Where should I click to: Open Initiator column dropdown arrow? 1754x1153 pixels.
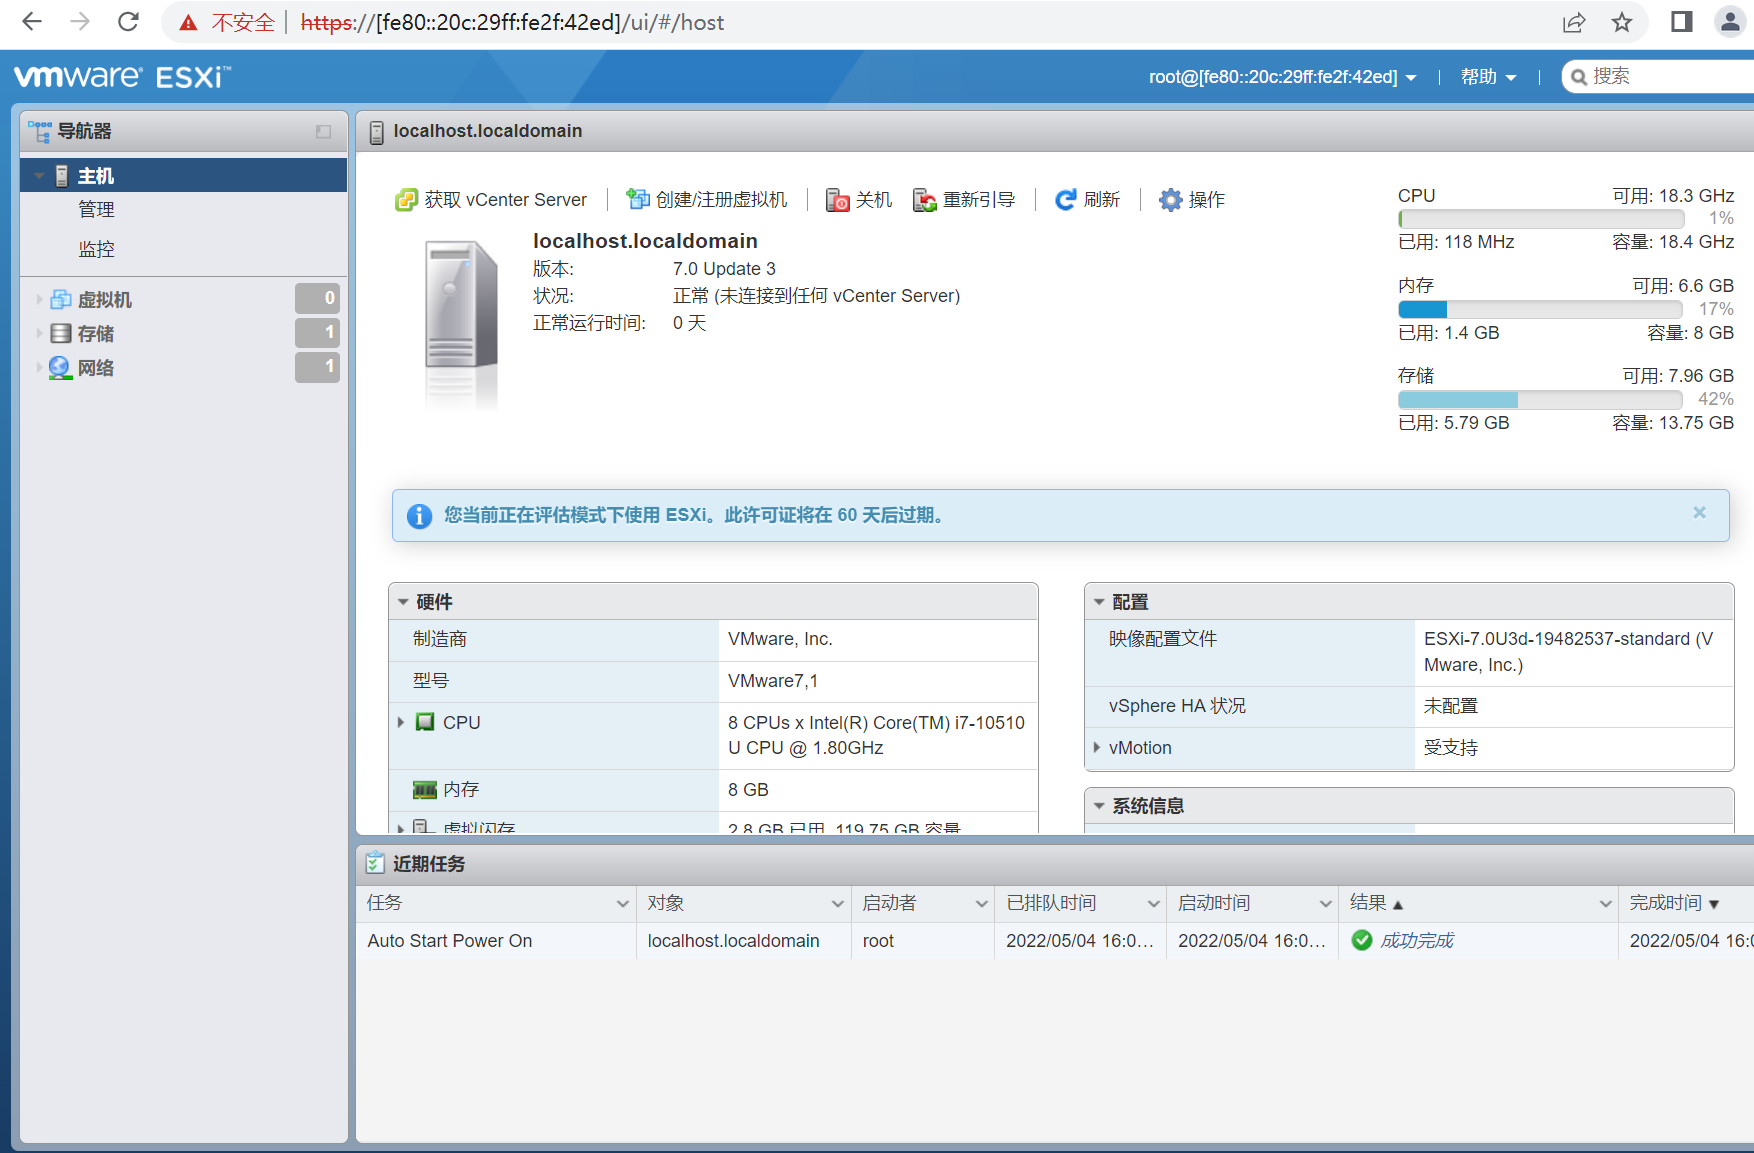click(x=981, y=903)
